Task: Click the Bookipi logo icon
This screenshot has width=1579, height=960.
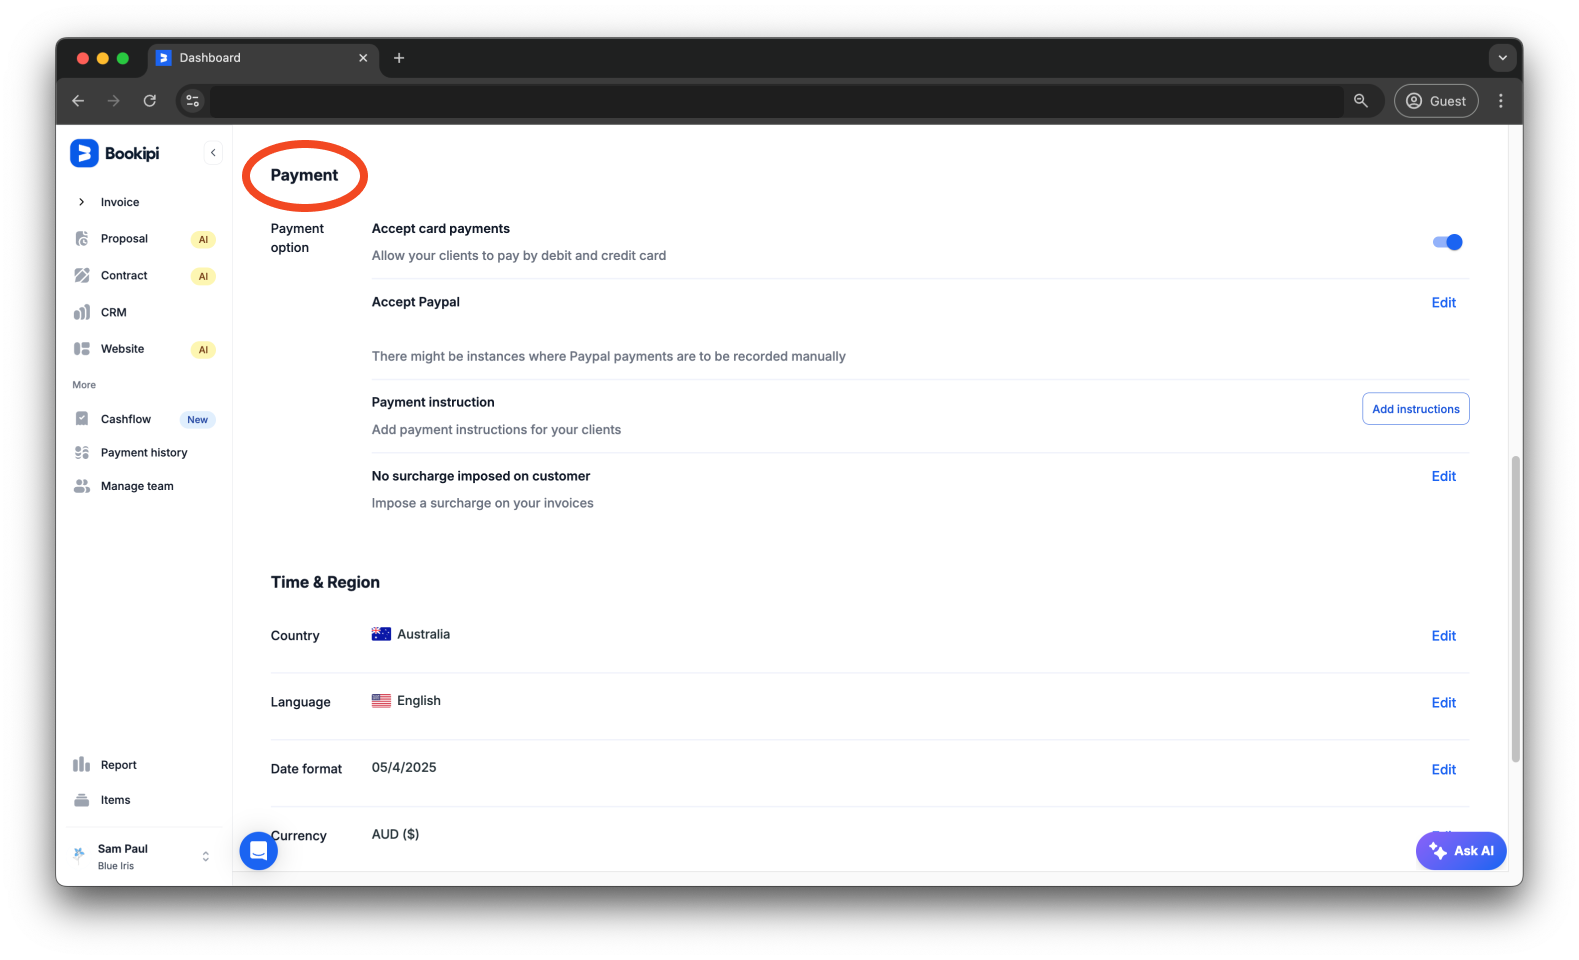Action: [x=84, y=153]
